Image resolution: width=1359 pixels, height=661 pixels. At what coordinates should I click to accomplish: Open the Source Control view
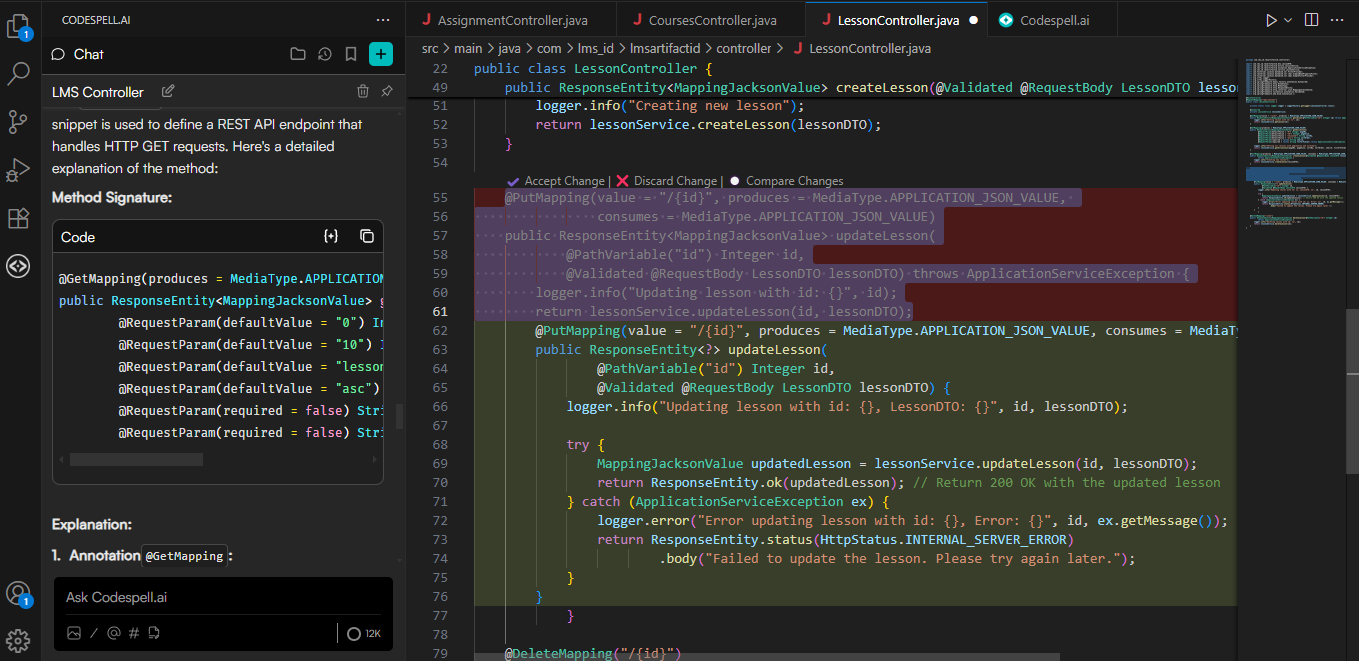click(x=18, y=122)
